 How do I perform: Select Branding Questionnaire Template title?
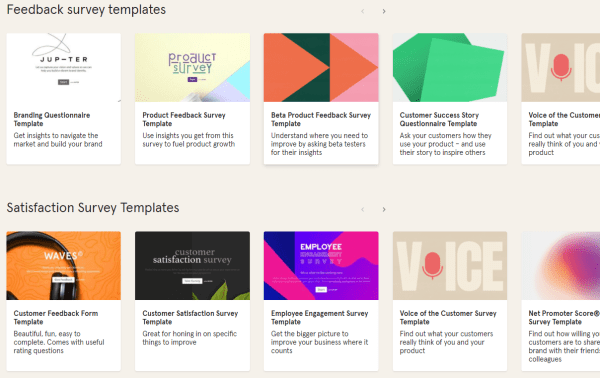coord(52,119)
